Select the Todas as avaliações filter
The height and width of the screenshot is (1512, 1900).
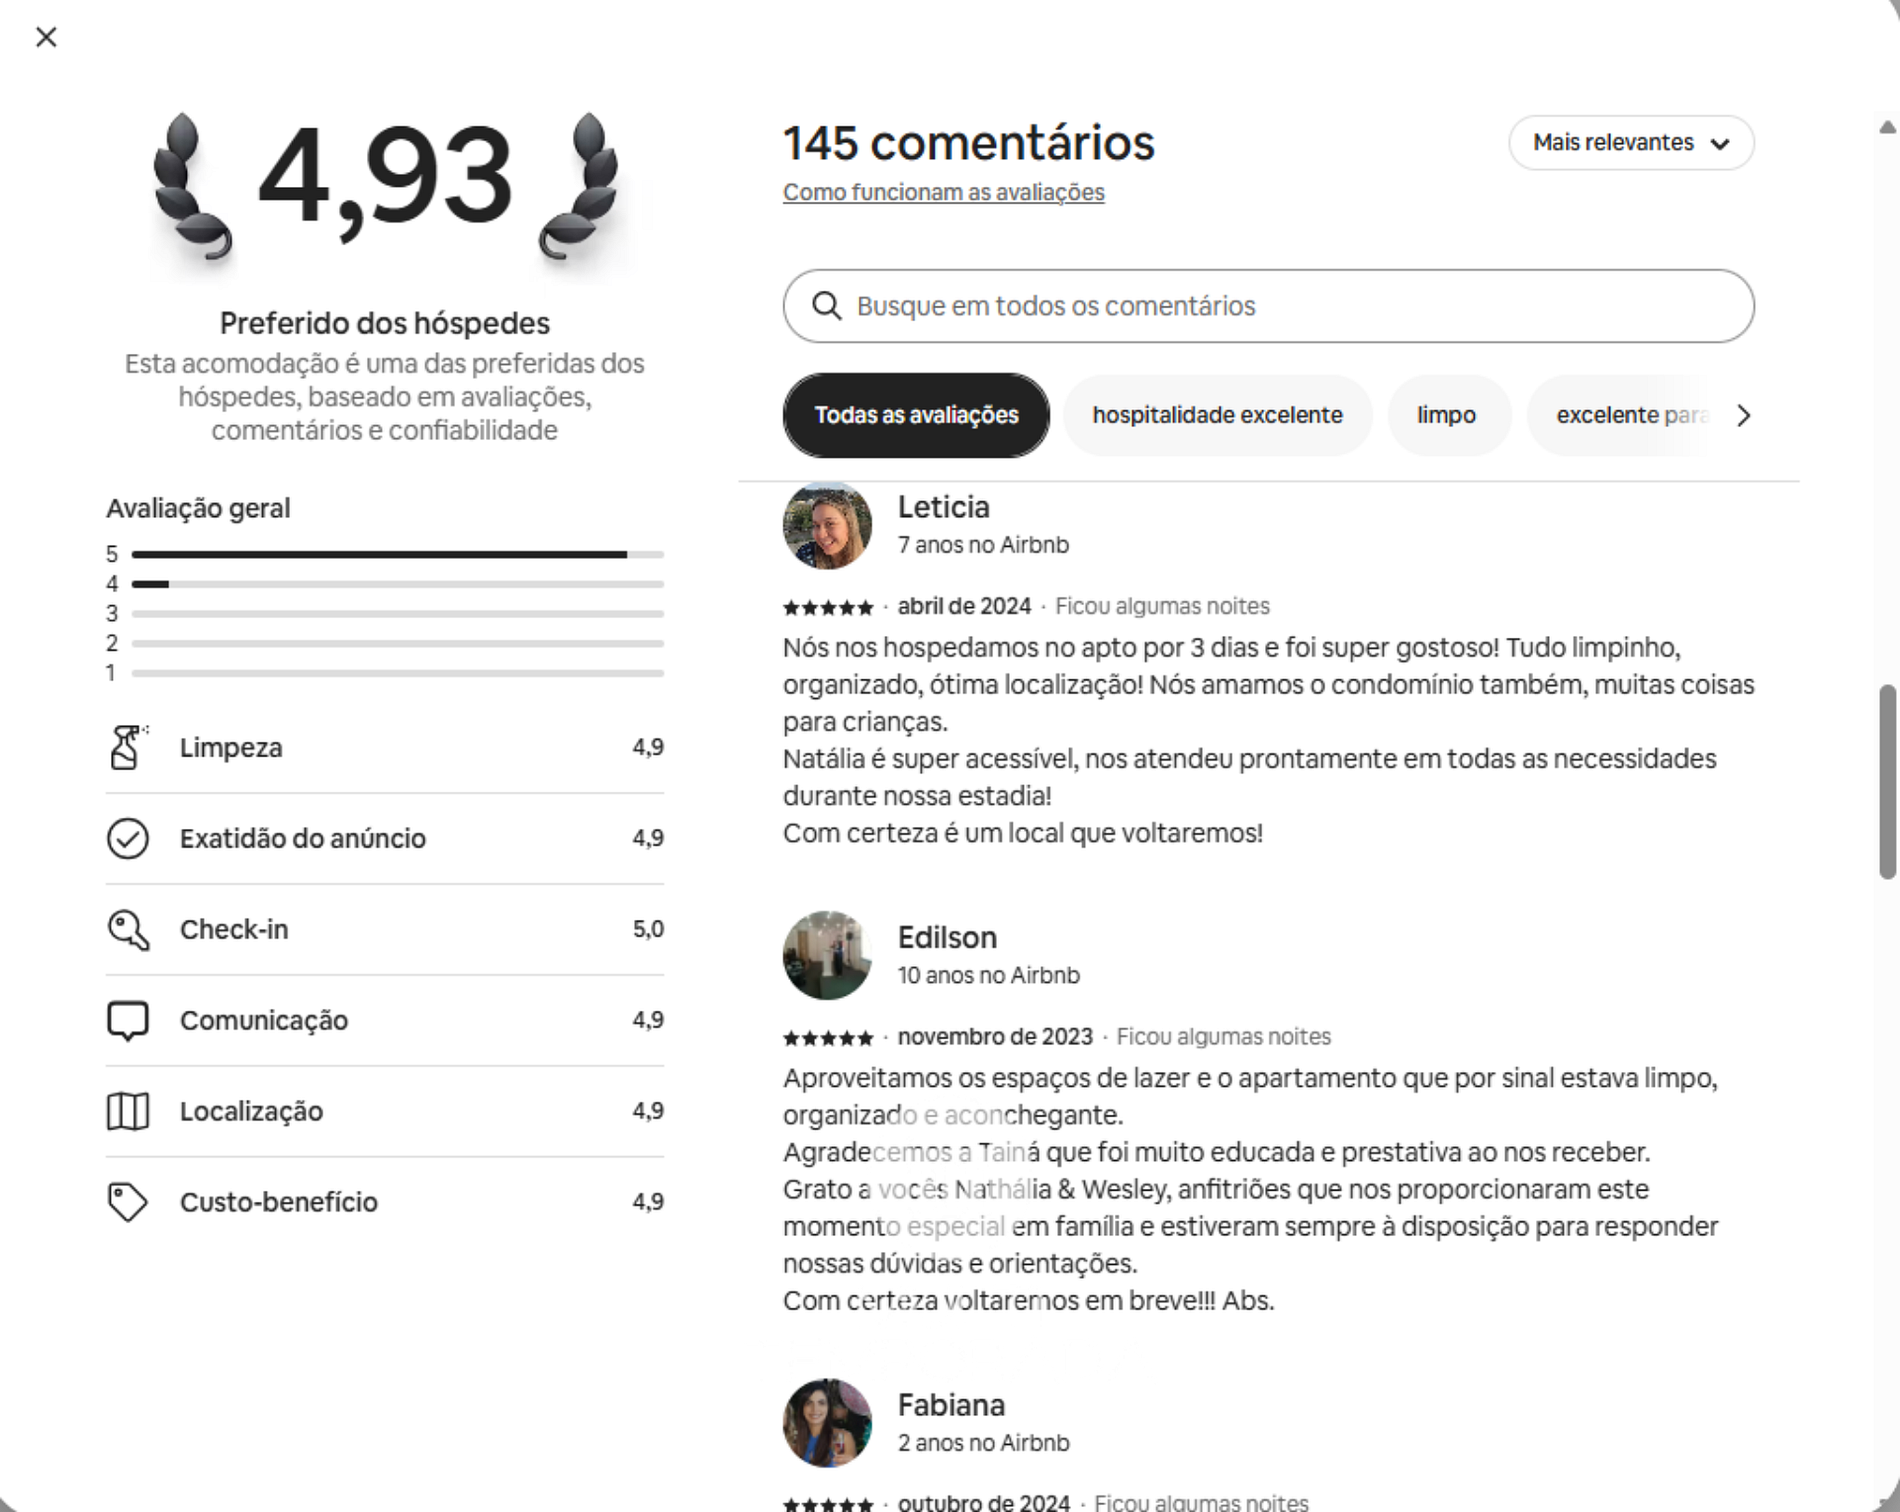(x=915, y=415)
